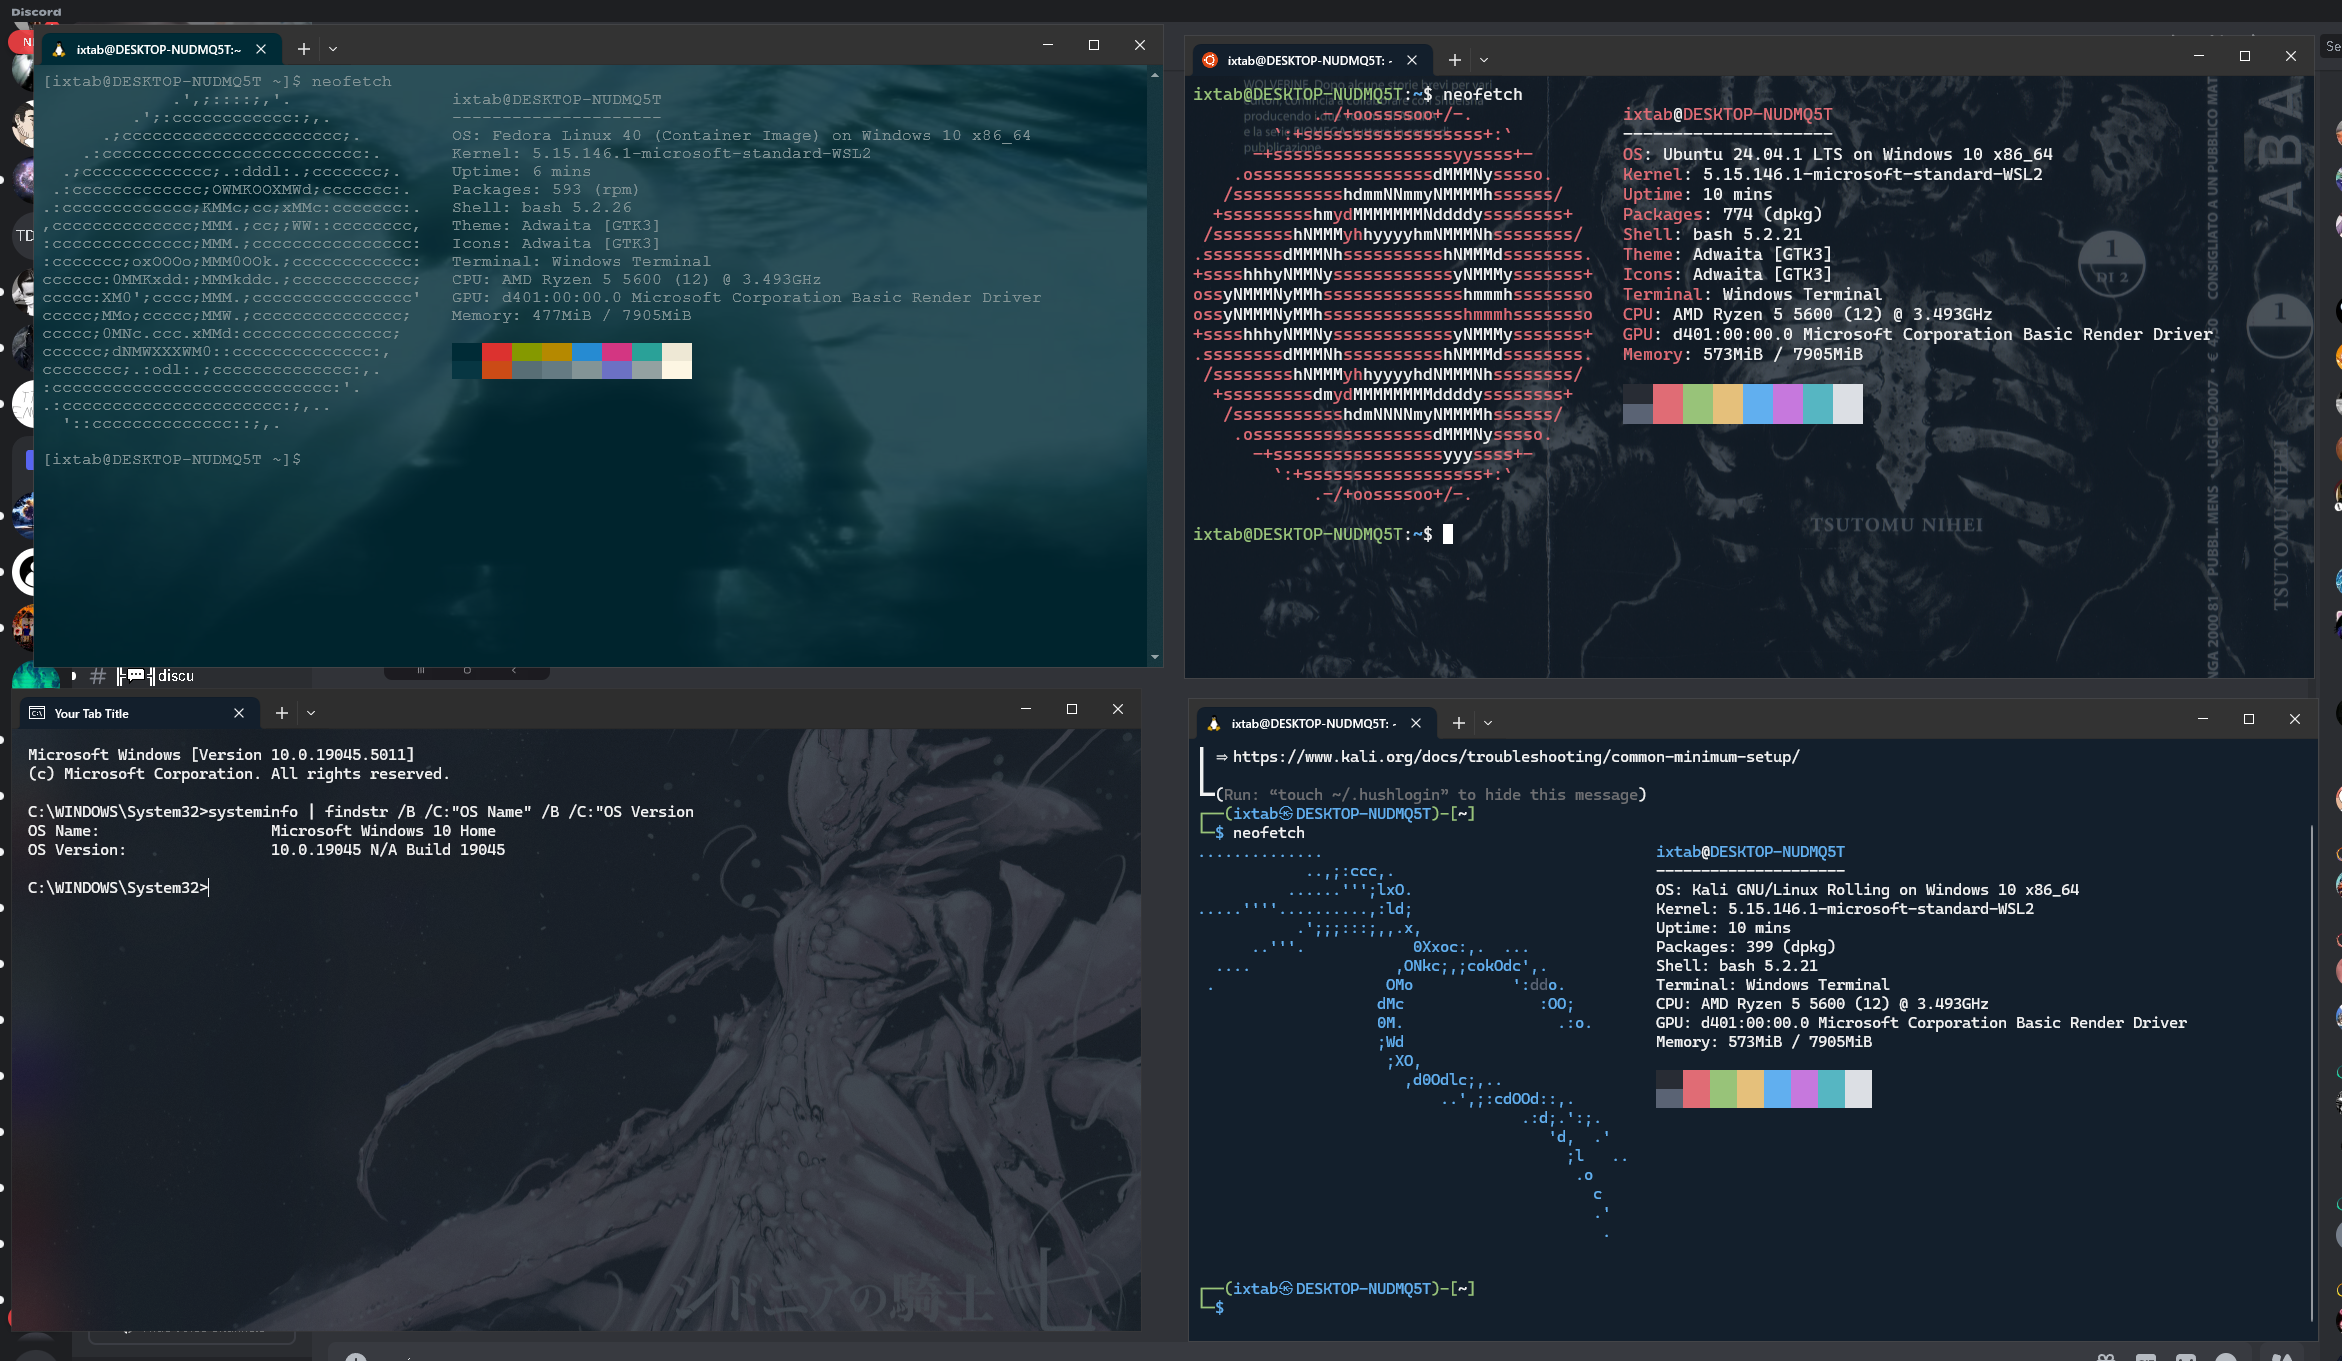
Task: Close the Fedora terminal tab
Action: (261, 49)
